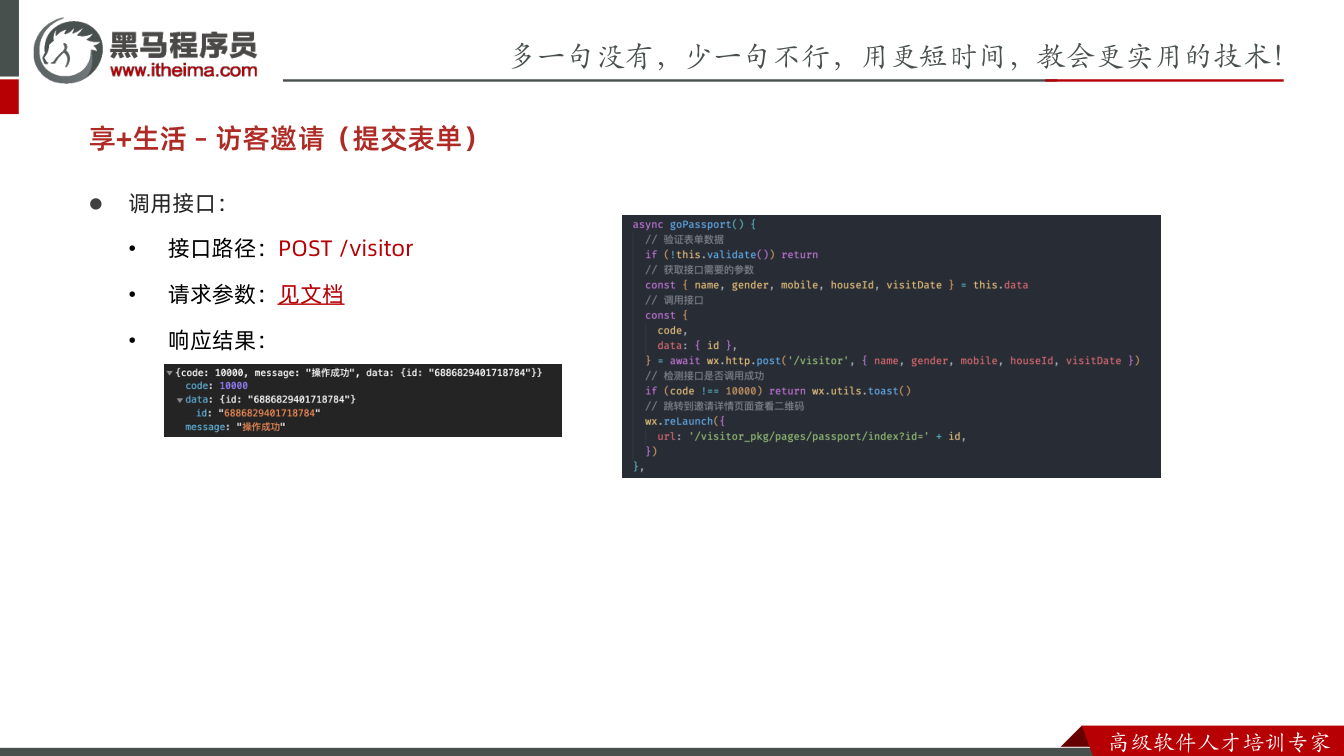Select the goPassport code screenshot

[891, 346]
